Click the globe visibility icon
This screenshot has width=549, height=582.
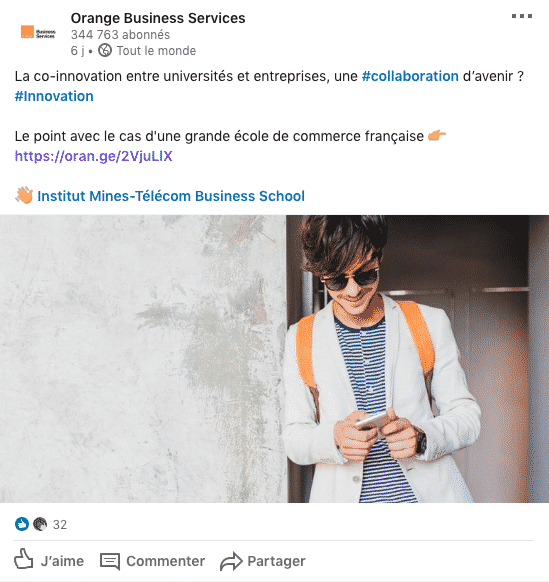[x=105, y=50]
